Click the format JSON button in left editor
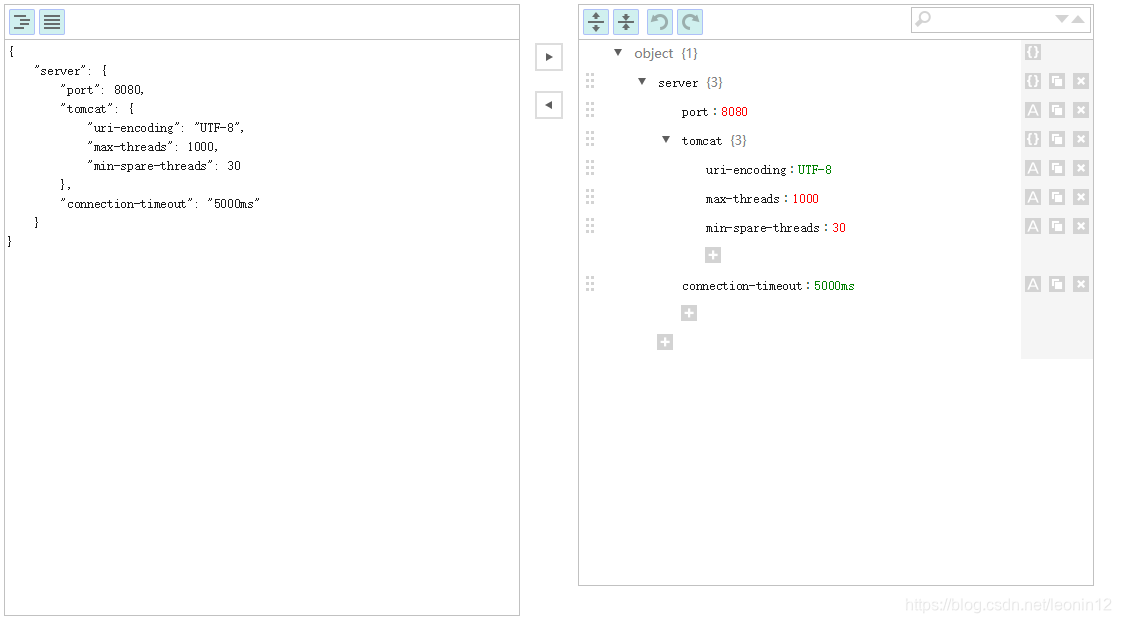The image size is (1121, 623). tap(22, 22)
